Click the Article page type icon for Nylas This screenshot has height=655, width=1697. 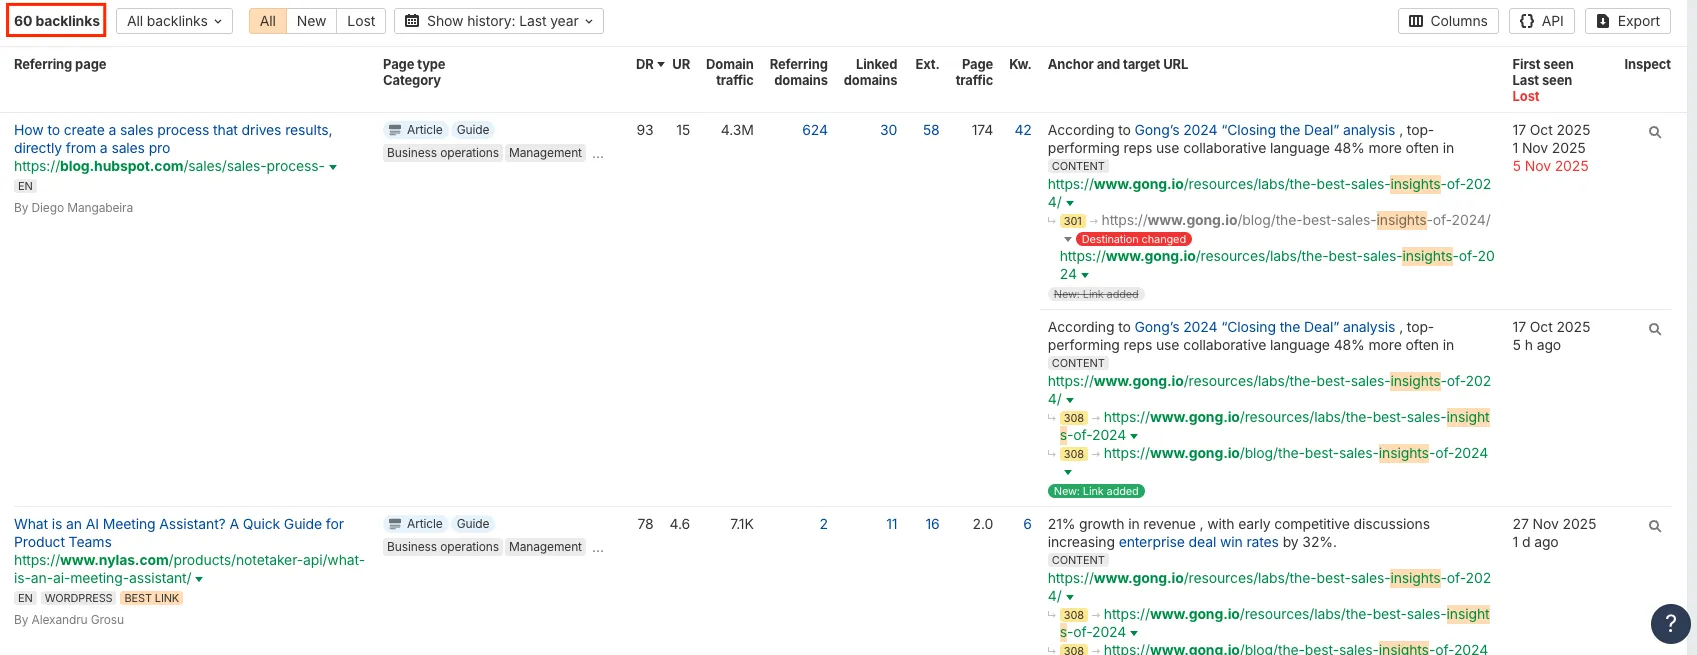click(394, 524)
